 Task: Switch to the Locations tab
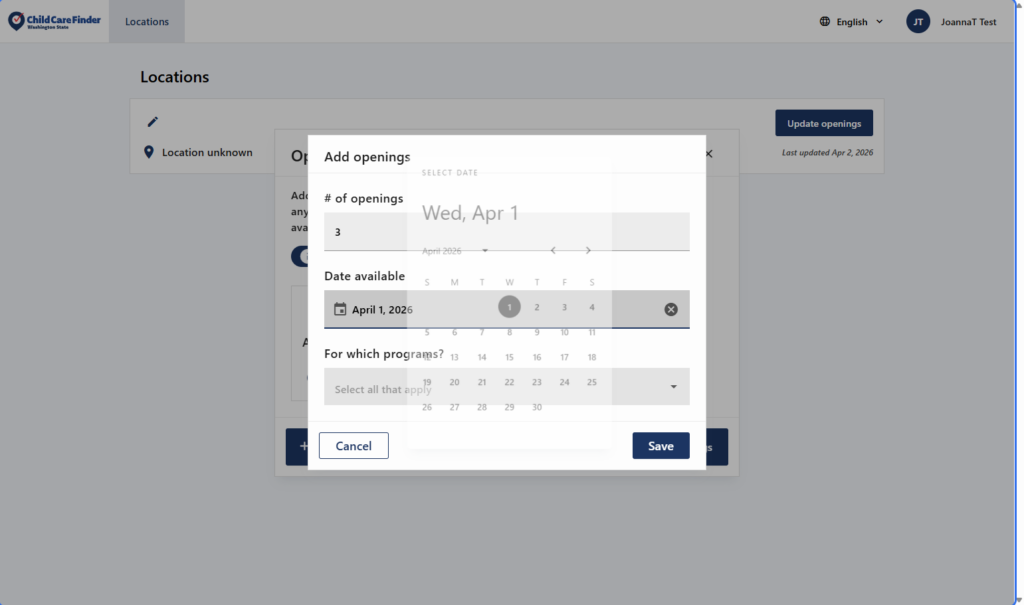coord(147,21)
